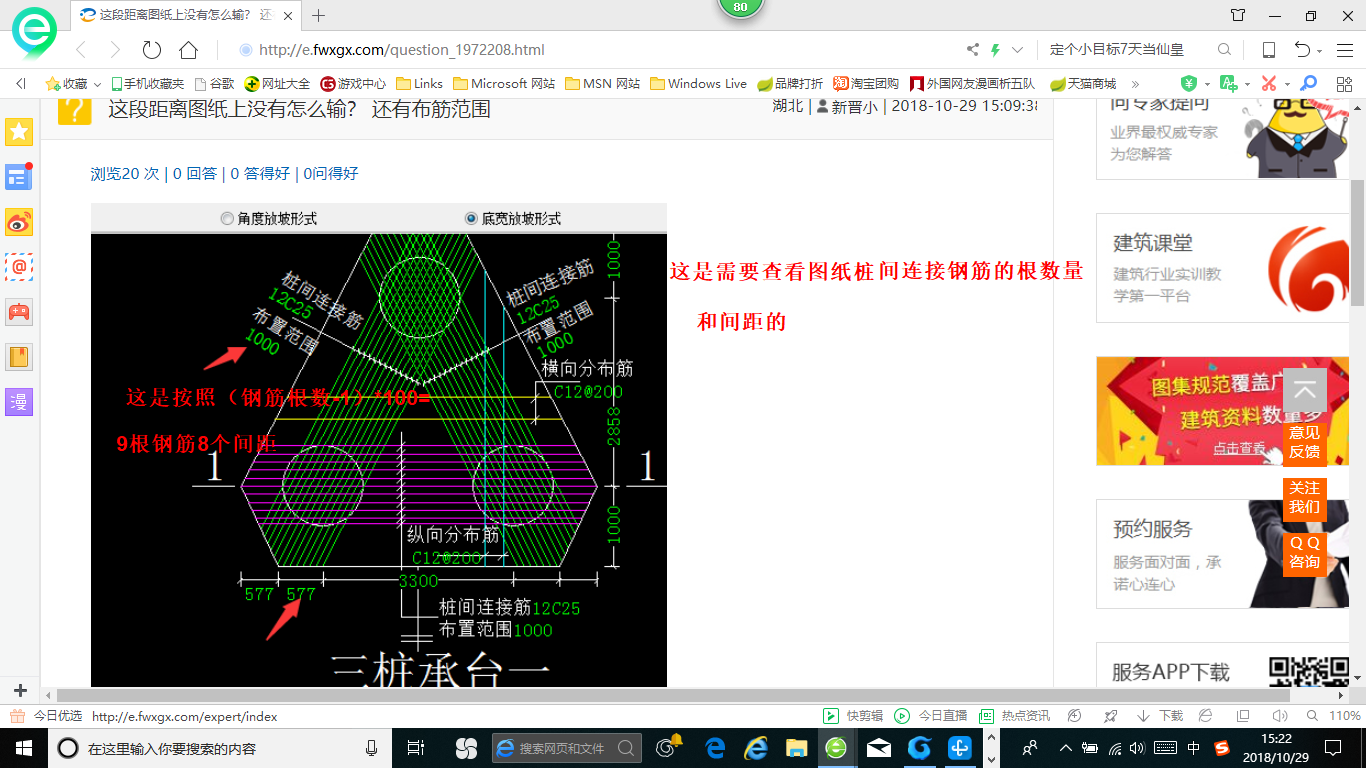Open the 建筑课堂 sidebar card
This screenshot has height=768, width=1366.
[x=1223, y=268]
